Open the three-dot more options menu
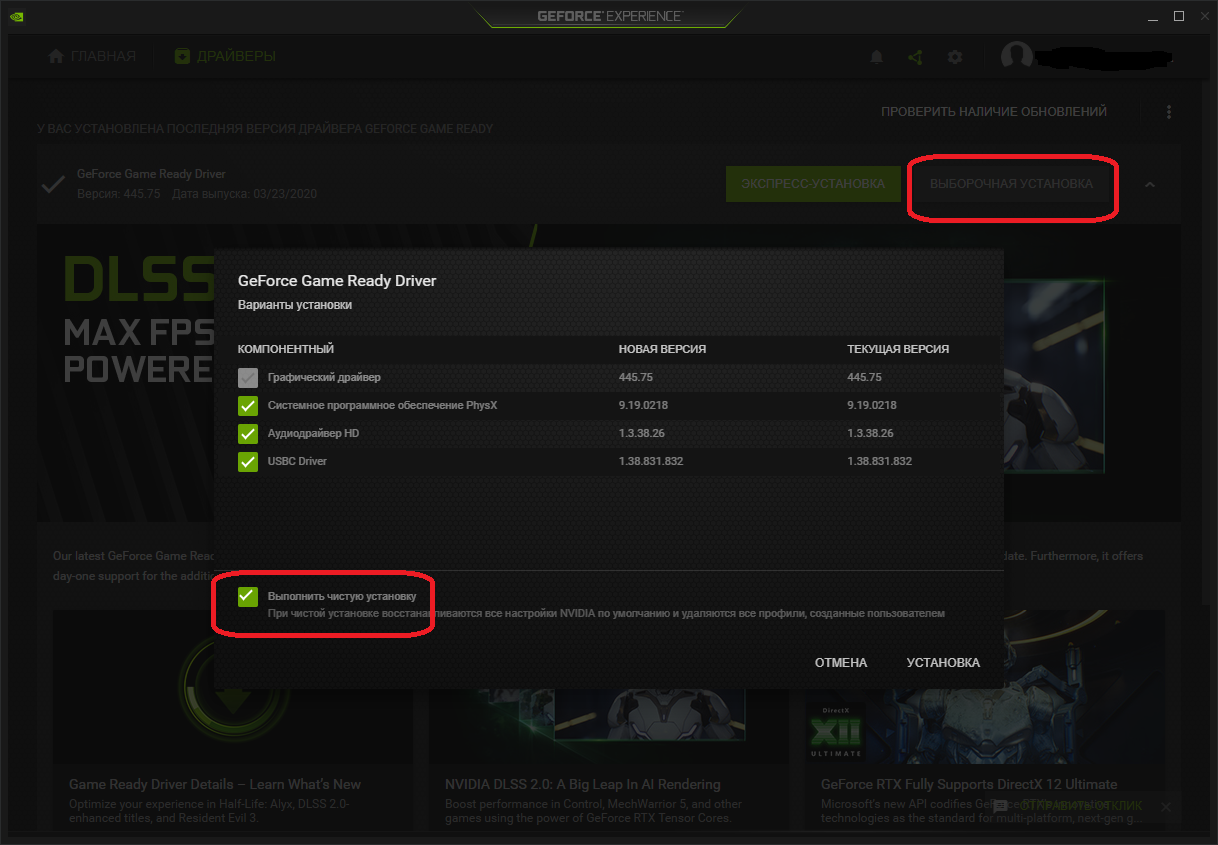1218x845 pixels. coord(1168,112)
